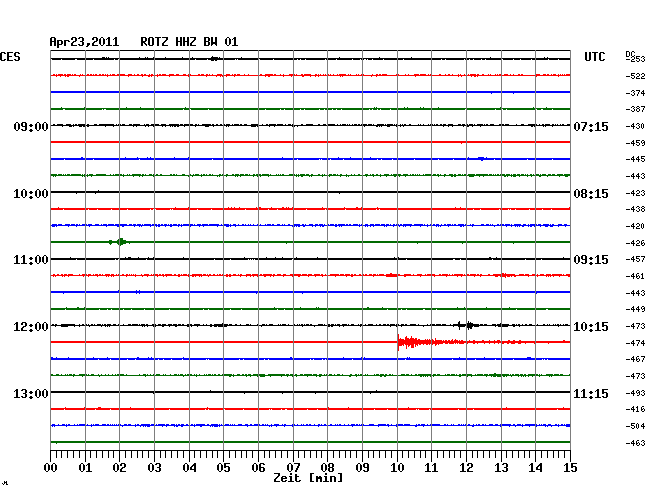Image resolution: width=650 pixels, height=494 pixels.
Task: Click the black burst near minute 12
Action: pyautogui.click(x=468, y=325)
